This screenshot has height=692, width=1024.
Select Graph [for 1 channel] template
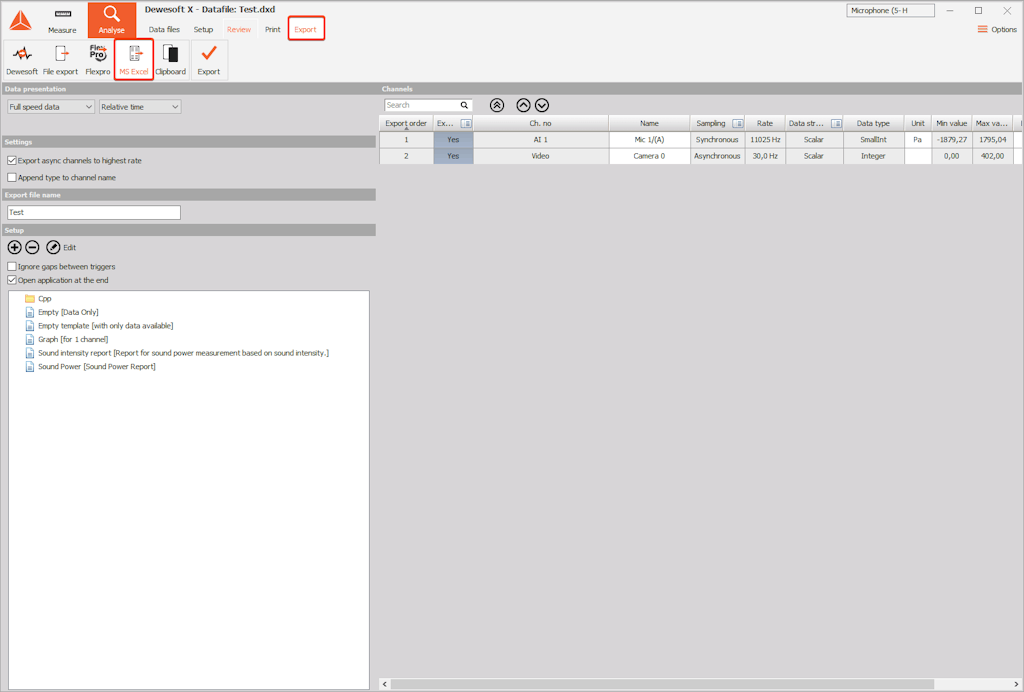pos(67,339)
